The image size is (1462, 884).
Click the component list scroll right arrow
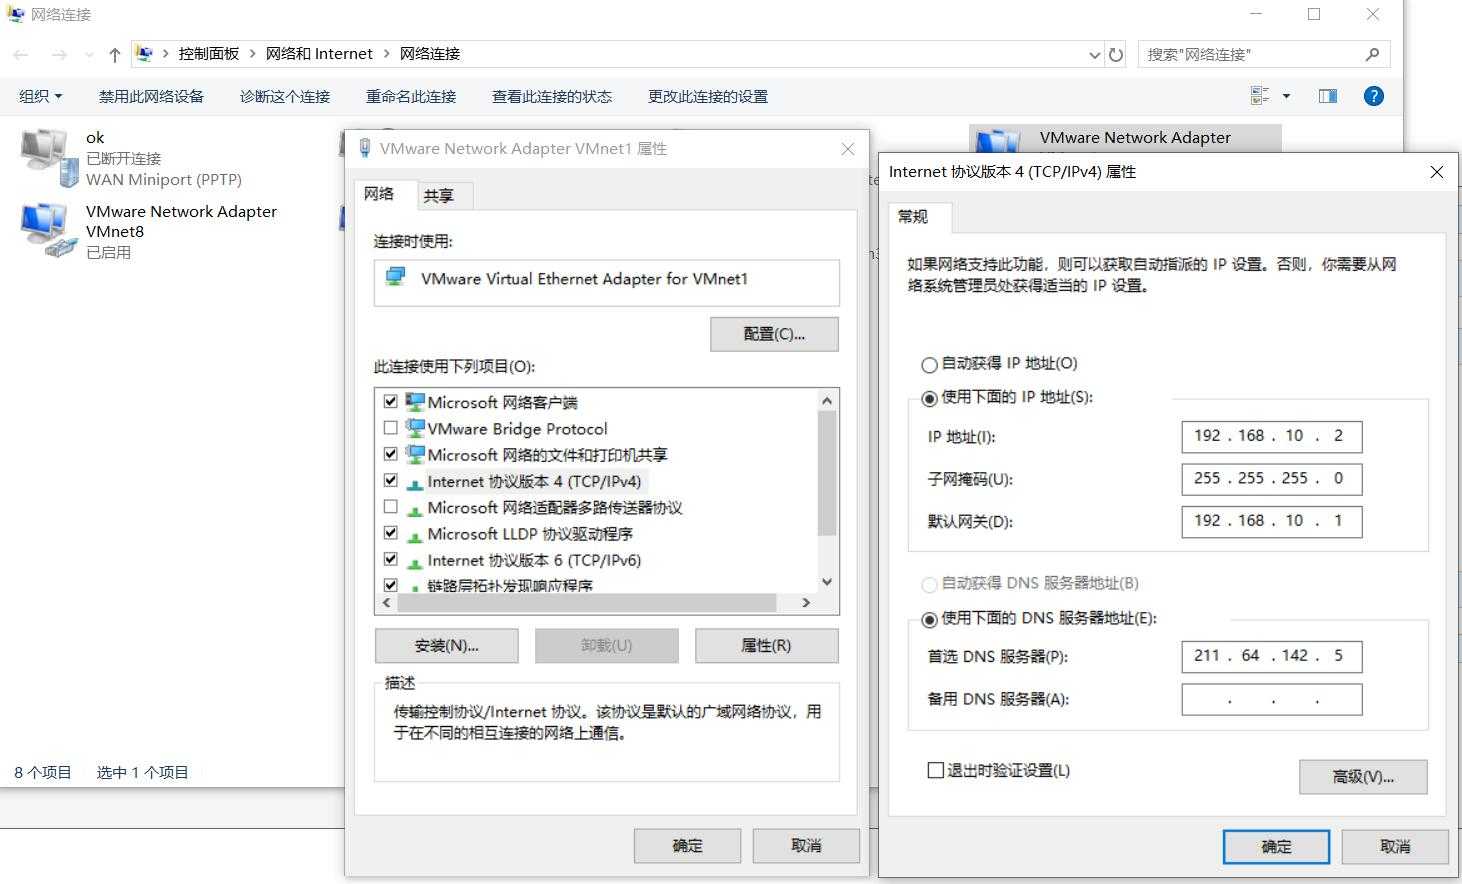[806, 603]
